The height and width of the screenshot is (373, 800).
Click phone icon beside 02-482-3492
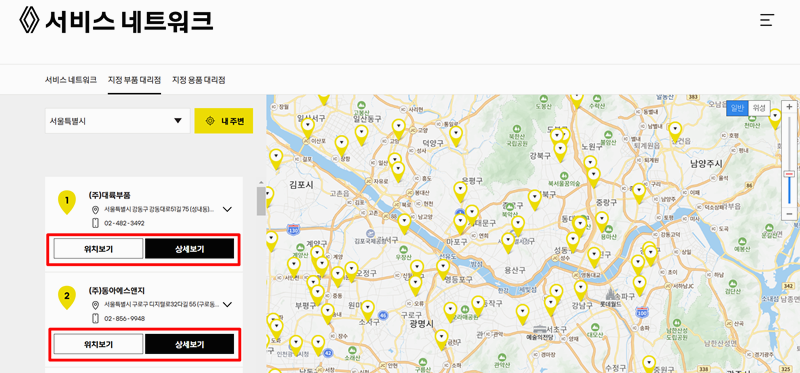95,223
